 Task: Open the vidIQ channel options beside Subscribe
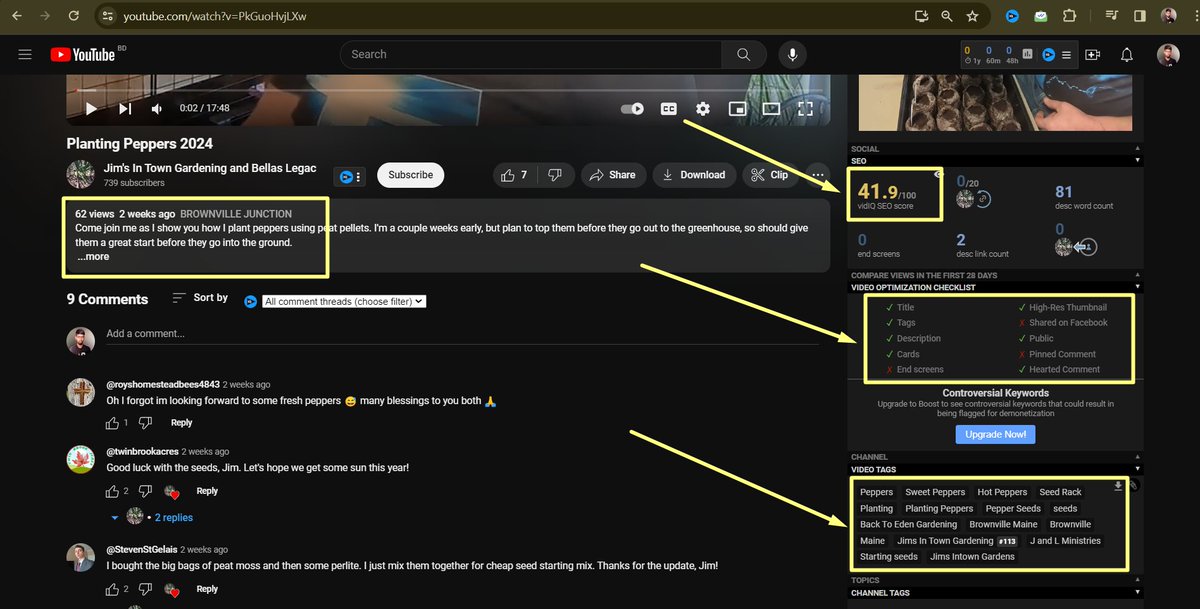pyautogui.click(x=351, y=176)
